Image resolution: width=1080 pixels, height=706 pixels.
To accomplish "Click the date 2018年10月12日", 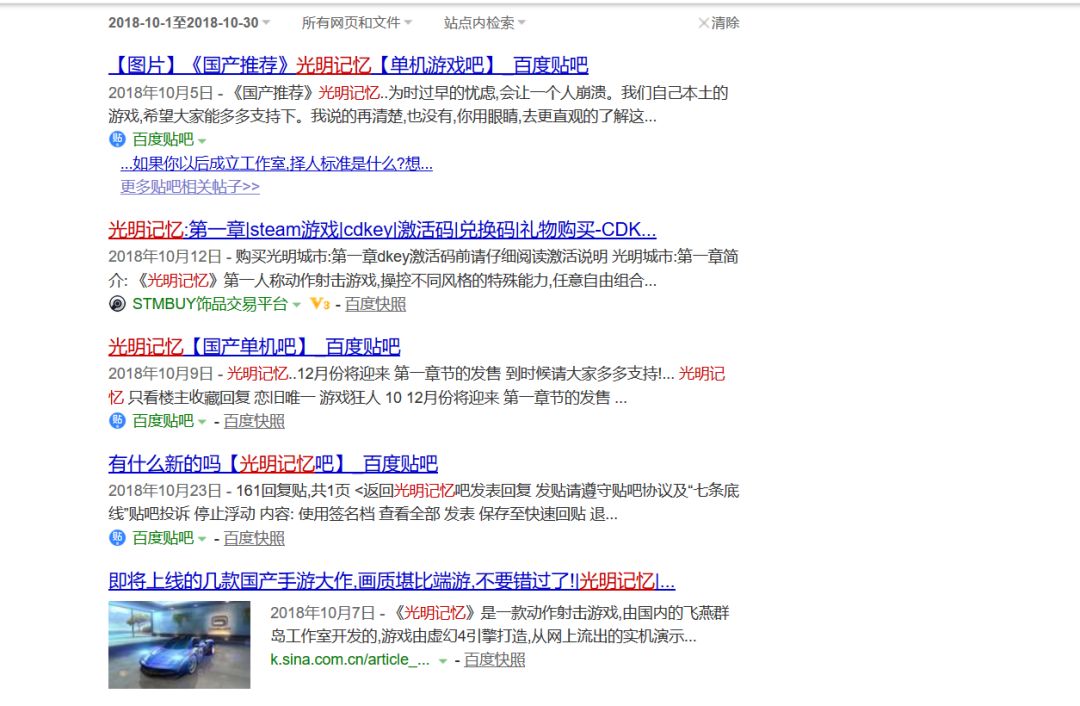I will point(165,256).
